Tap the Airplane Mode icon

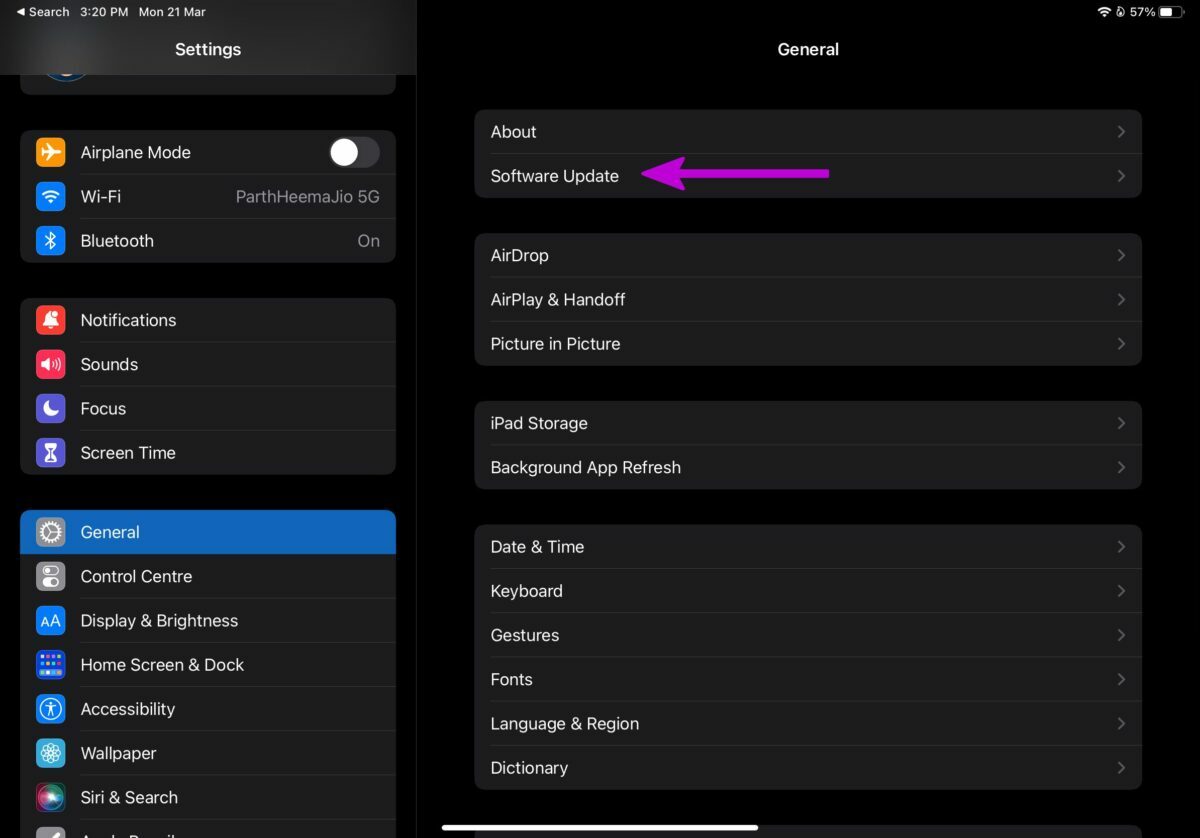(50, 152)
